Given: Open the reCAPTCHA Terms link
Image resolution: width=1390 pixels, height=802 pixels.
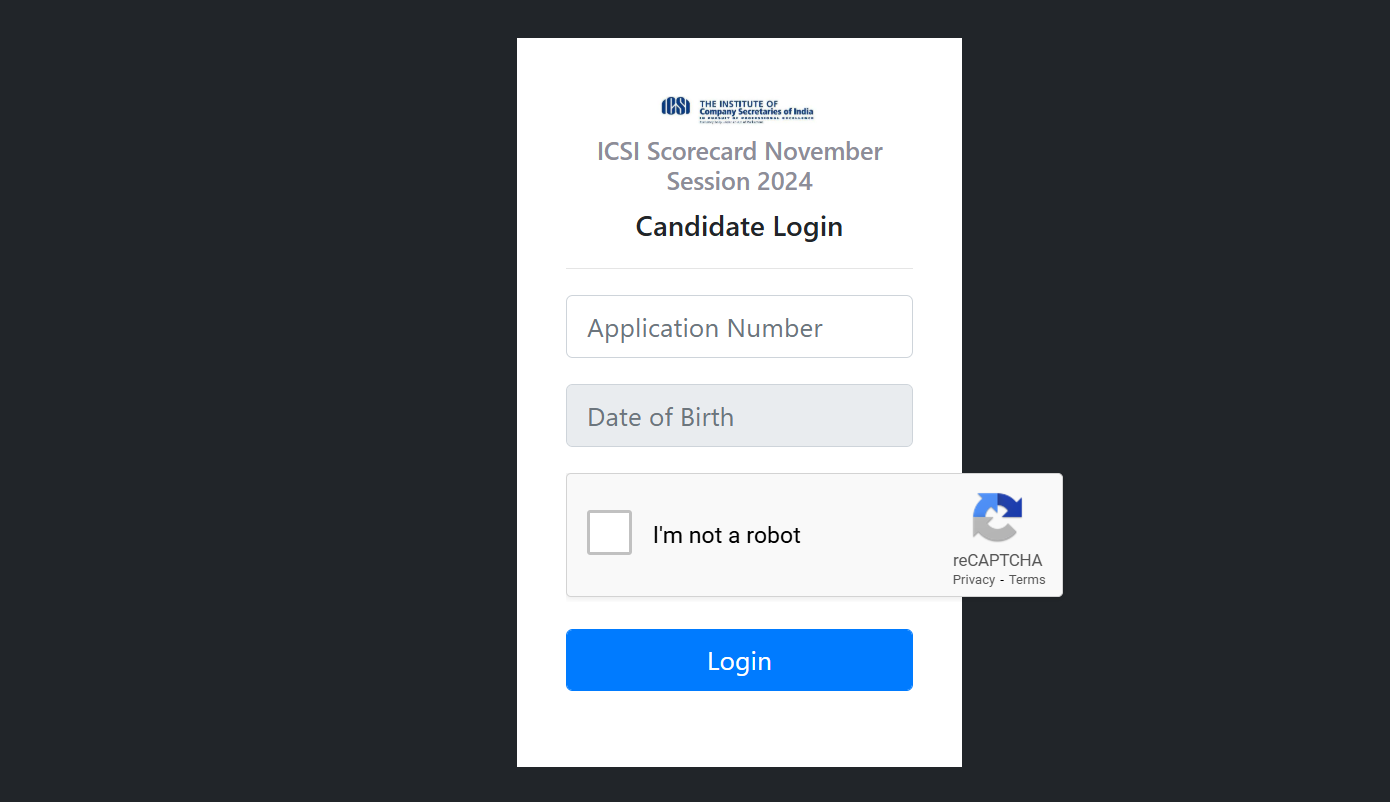Looking at the screenshot, I should (1027, 580).
